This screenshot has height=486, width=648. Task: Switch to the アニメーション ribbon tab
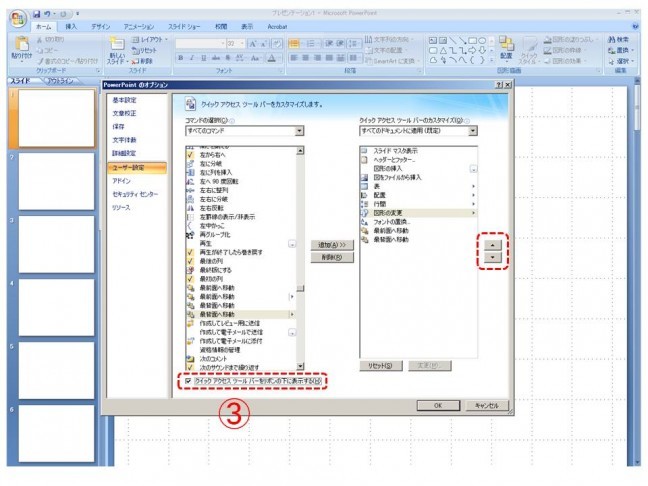point(138,26)
